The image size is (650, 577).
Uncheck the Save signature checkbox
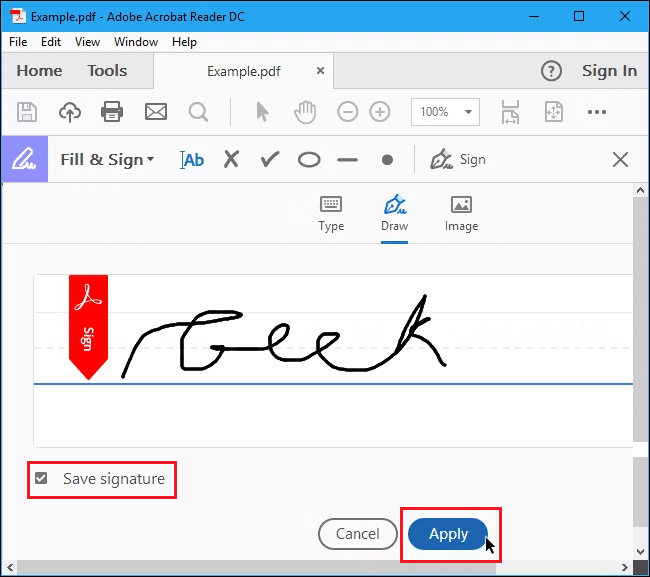point(41,479)
